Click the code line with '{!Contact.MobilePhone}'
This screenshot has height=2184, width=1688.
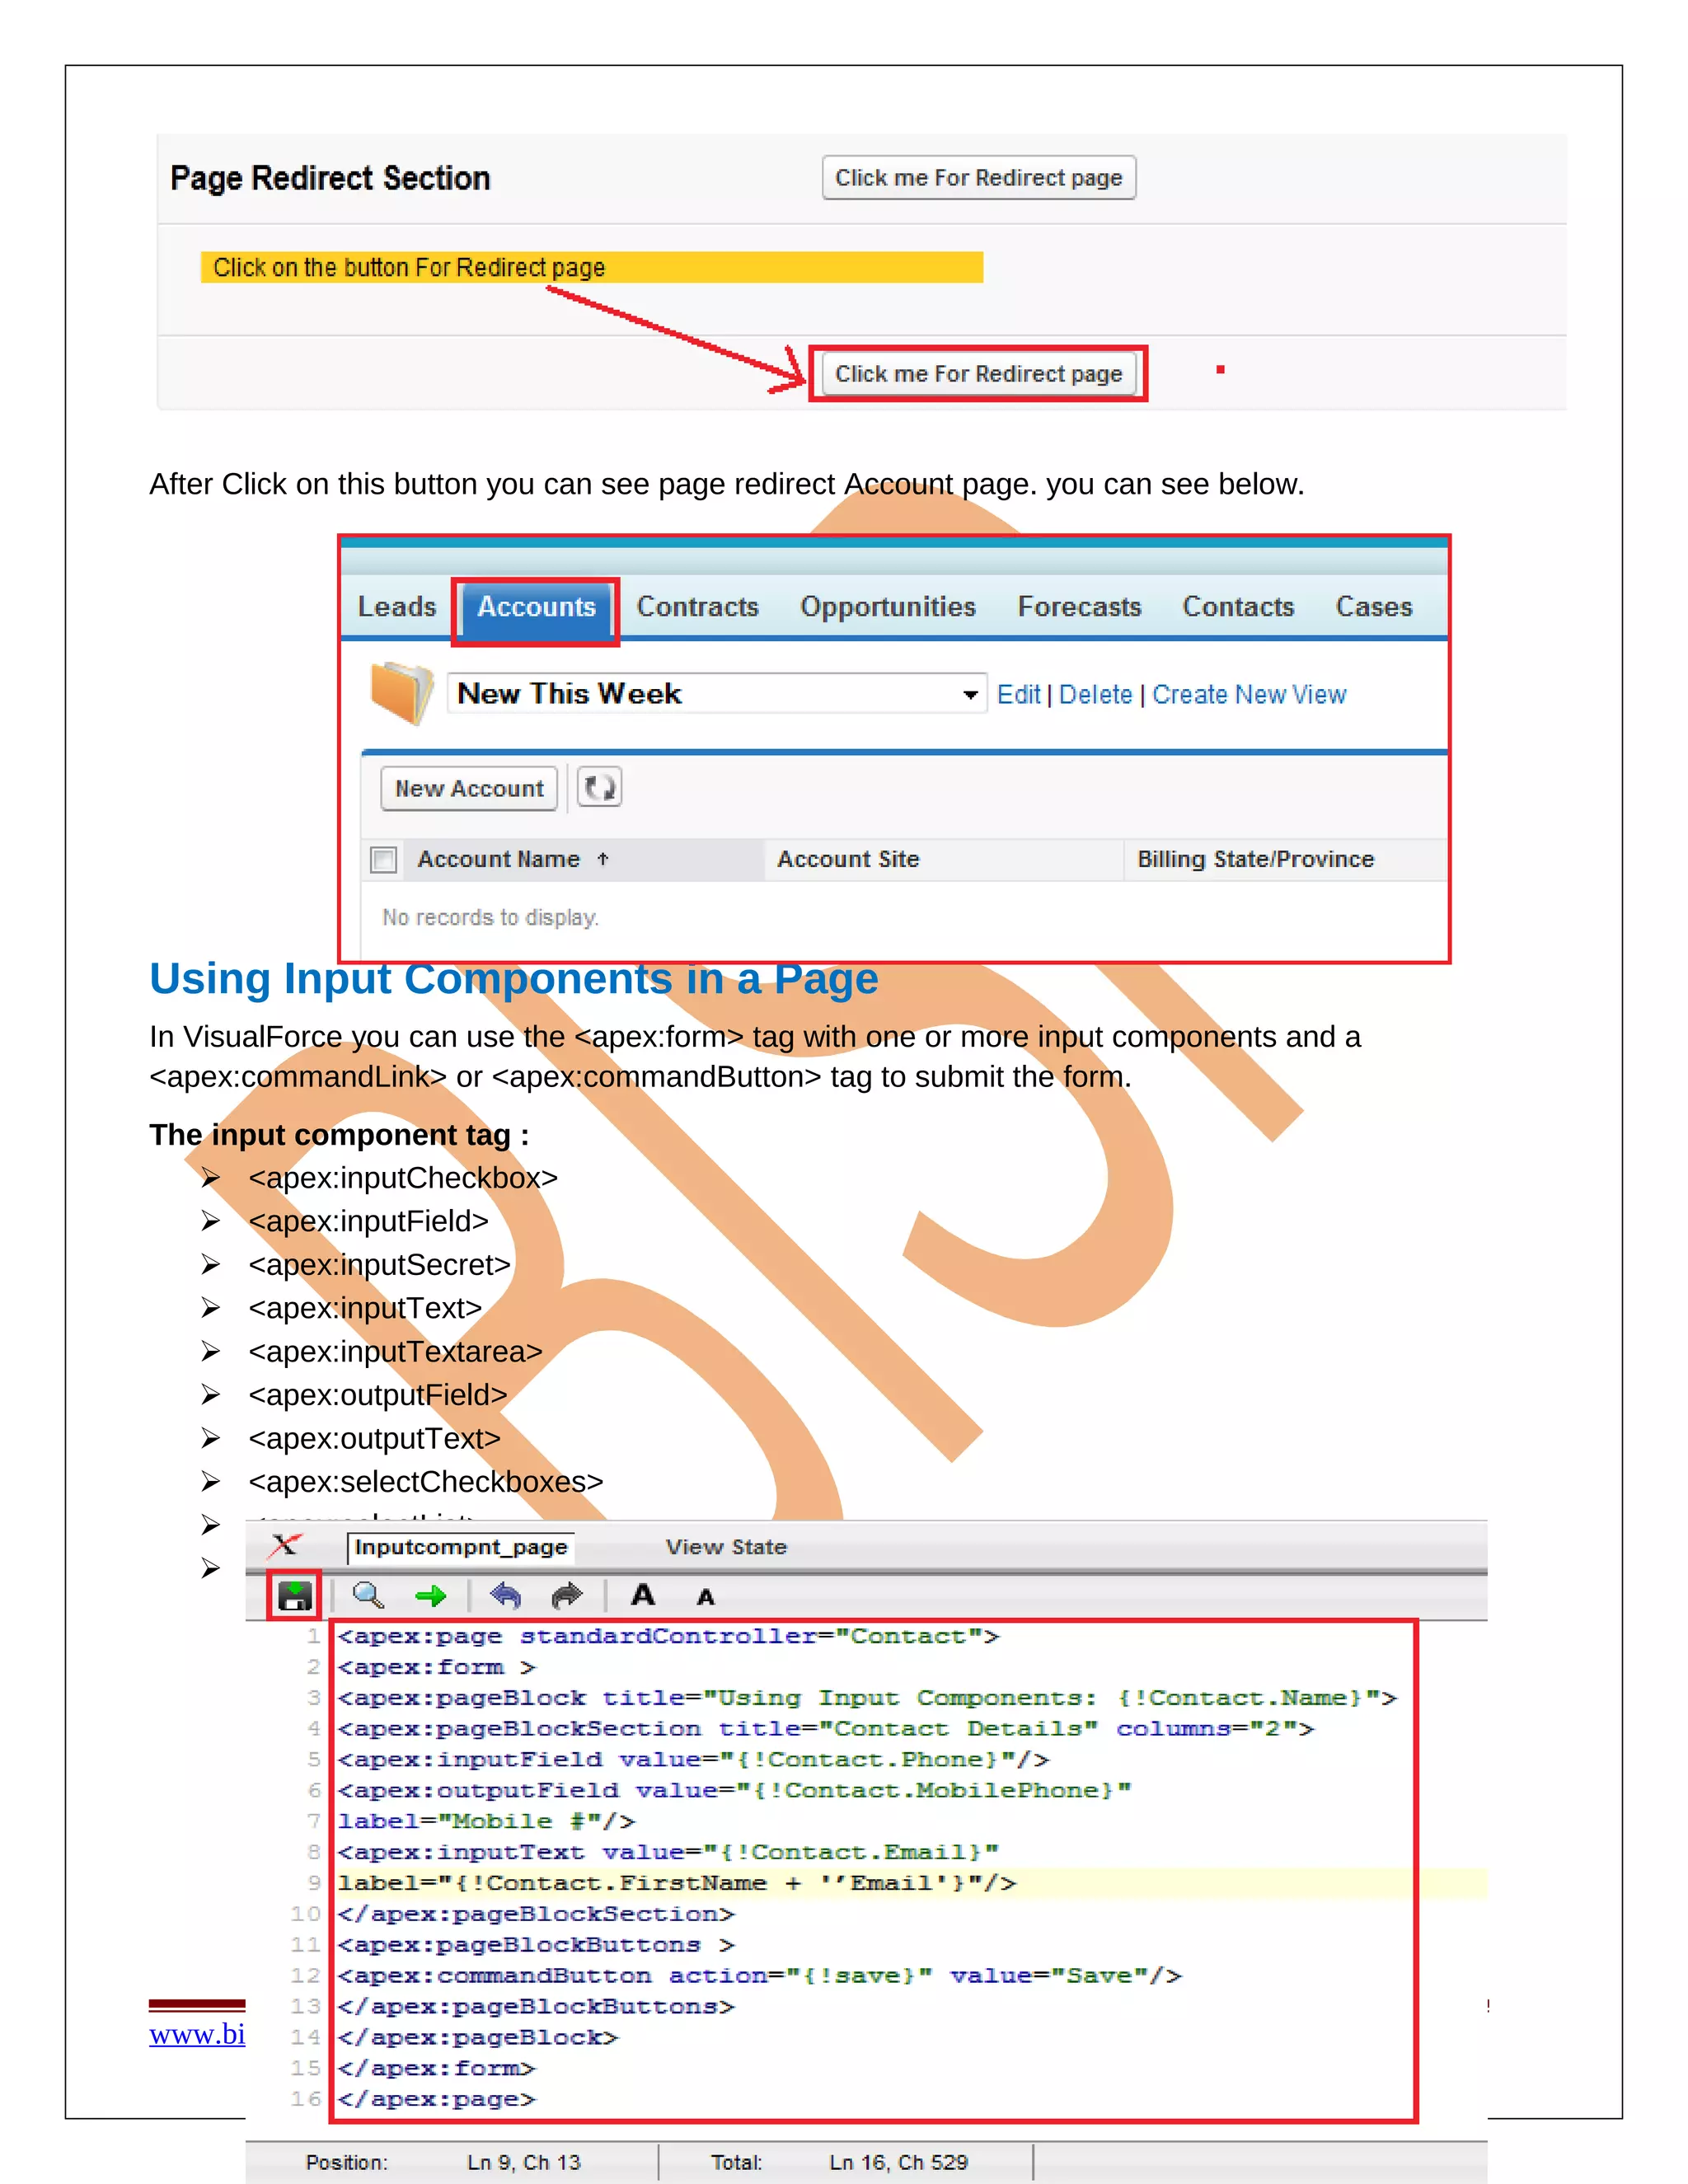[x=734, y=1790]
